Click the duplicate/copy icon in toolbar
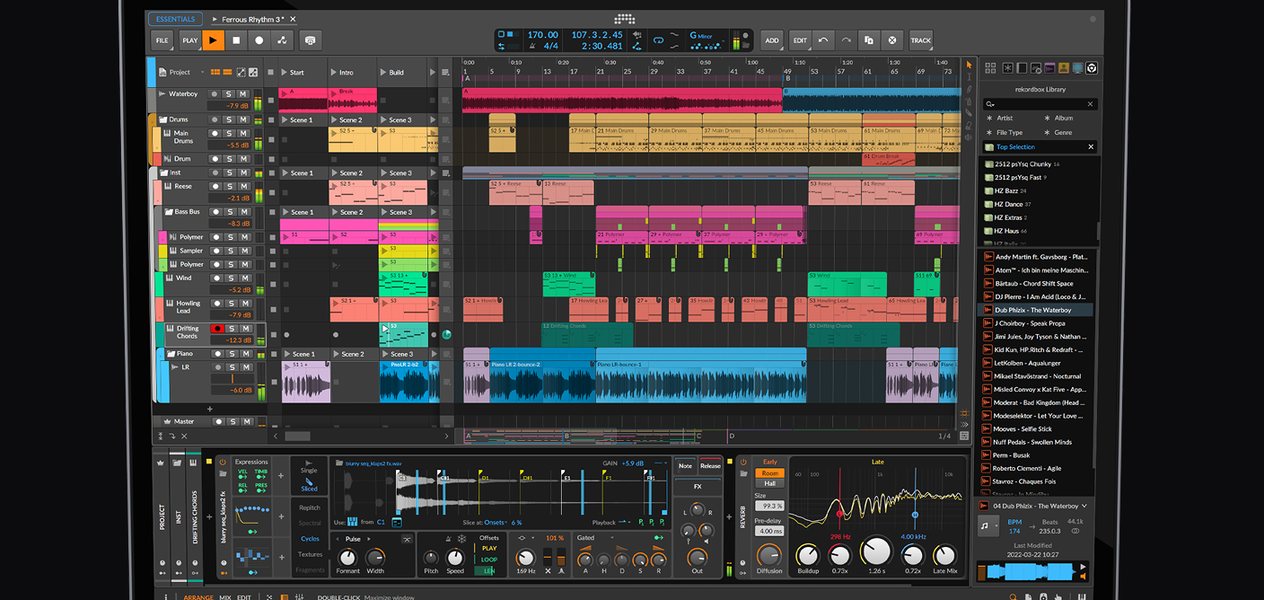Image resolution: width=1264 pixels, height=600 pixels. pyautogui.click(x=869, y=40)
